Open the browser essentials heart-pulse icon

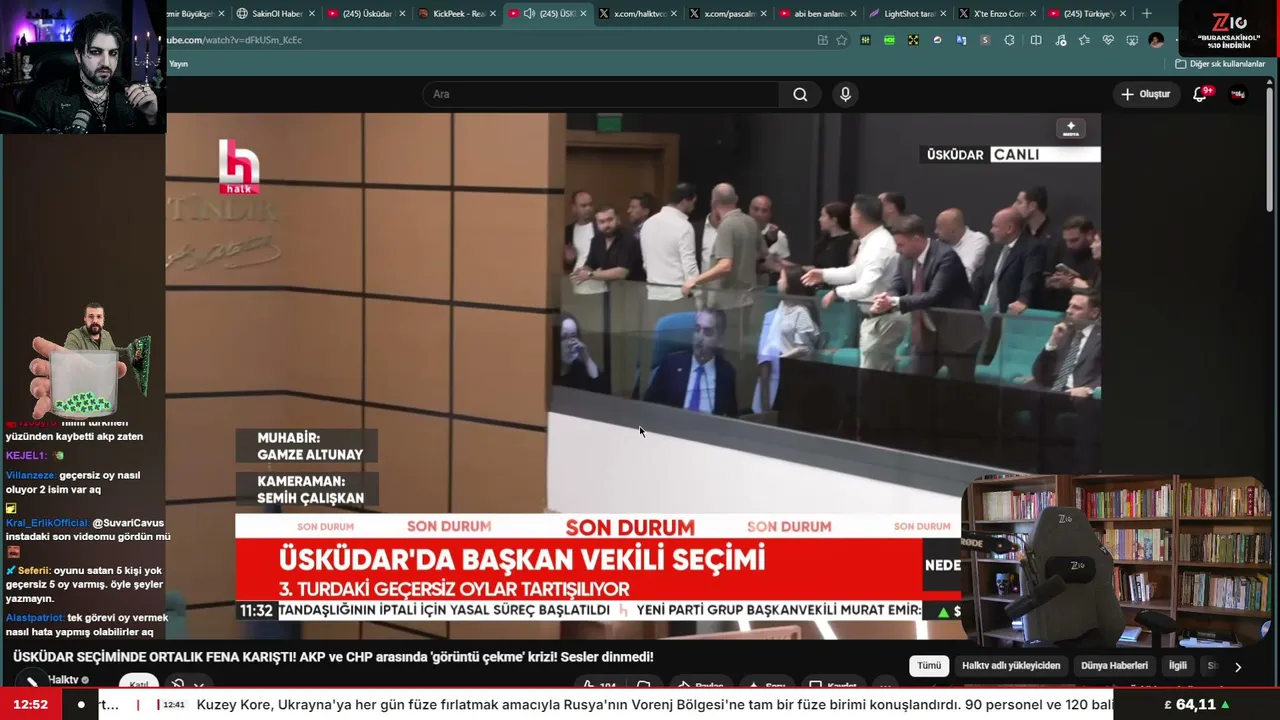1108,40
